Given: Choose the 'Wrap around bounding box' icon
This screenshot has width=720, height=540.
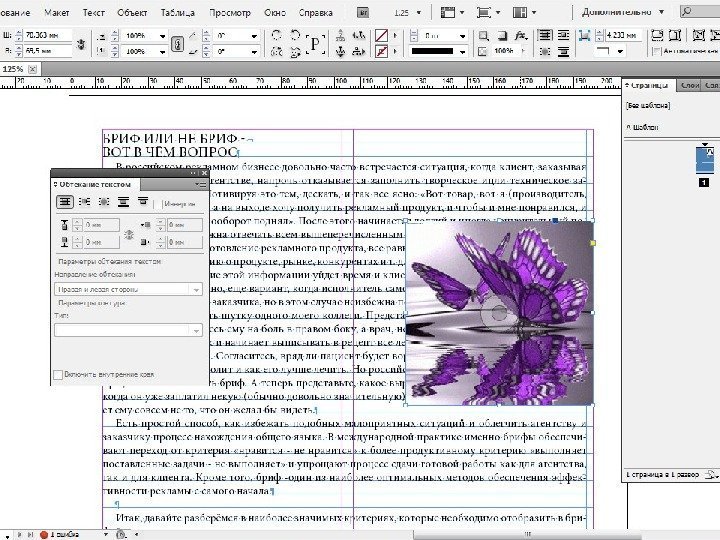Looking at the screenshot, I should pos(84,202).
